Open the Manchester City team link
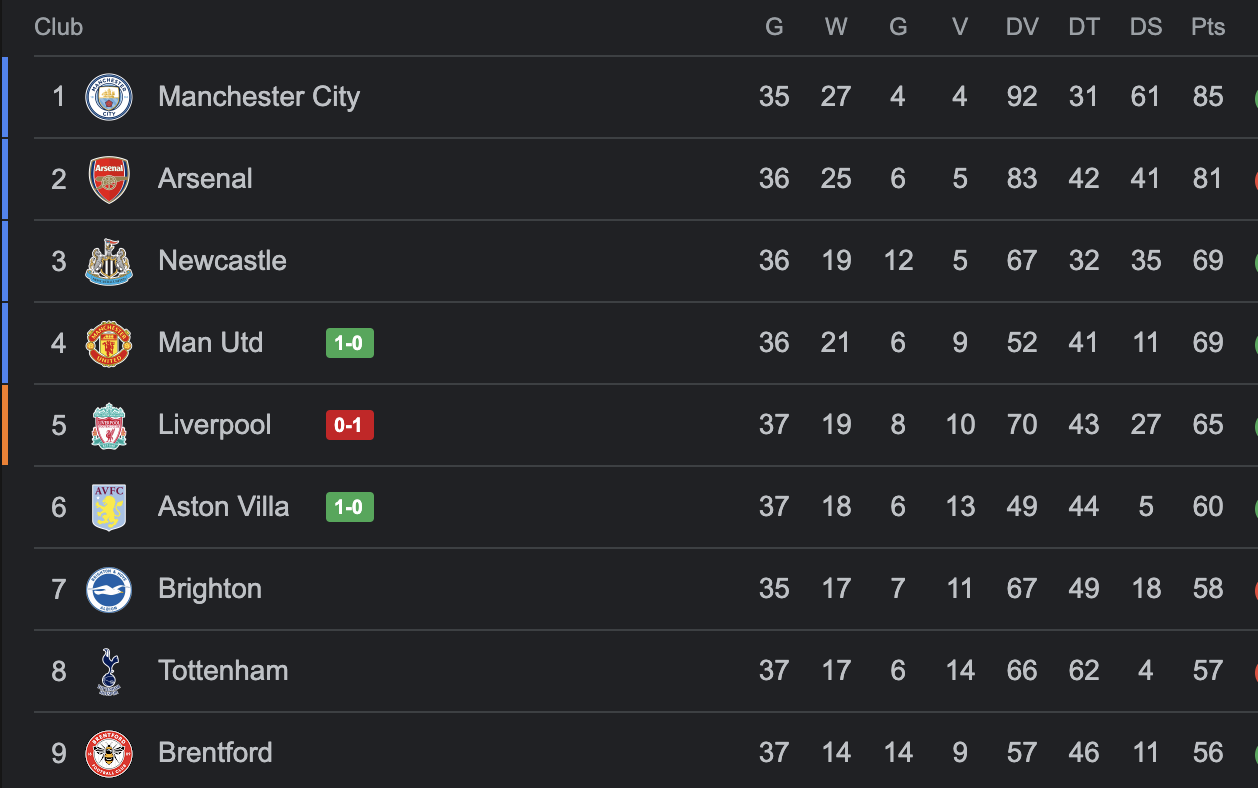The width and height of the screenshot is (1258, 788). (x=259, y=97)
